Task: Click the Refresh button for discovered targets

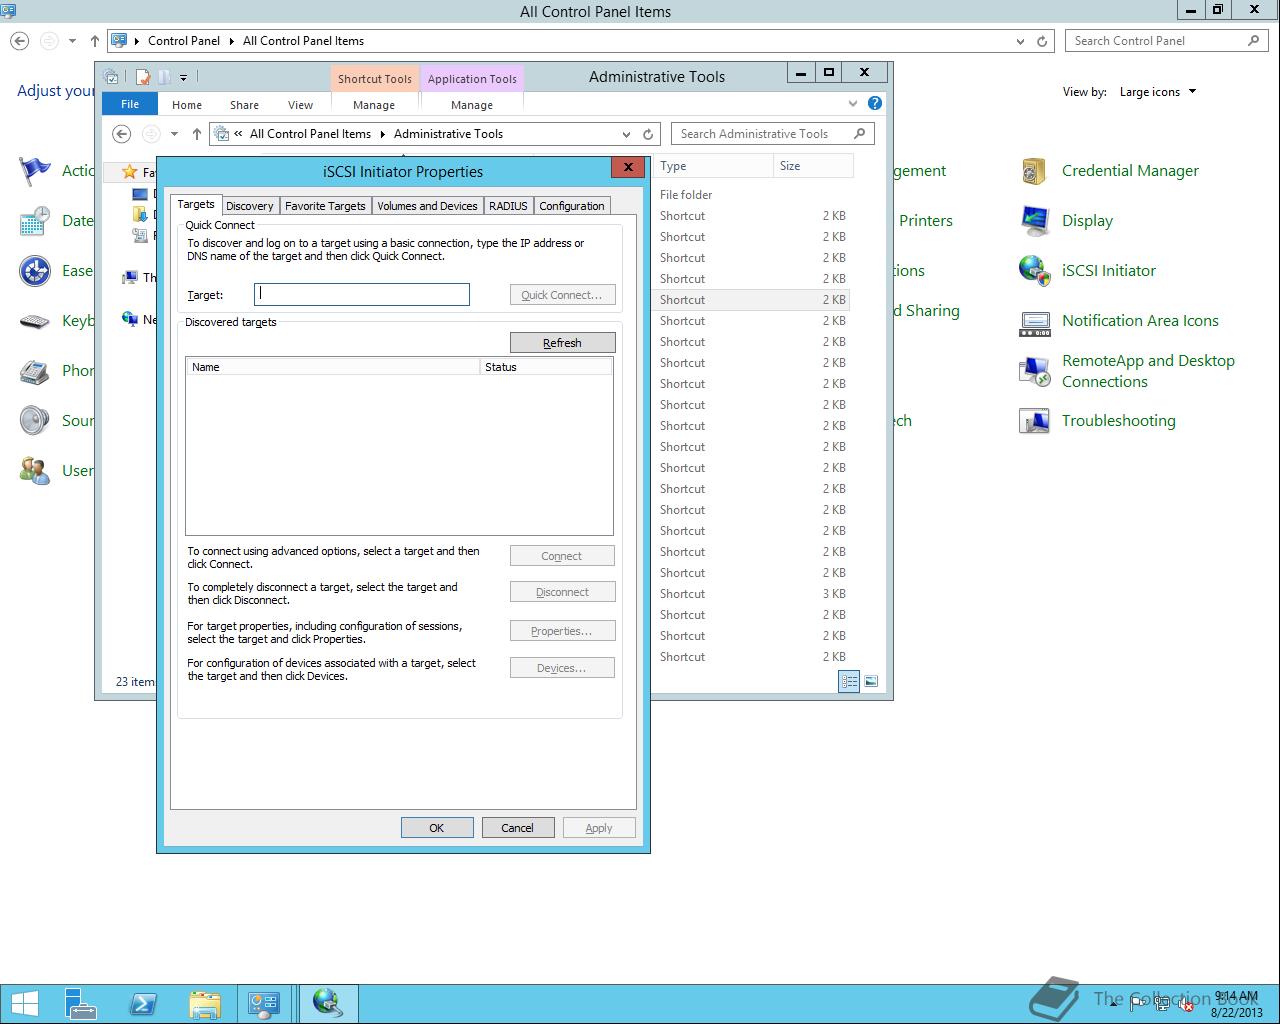Action: click(x=562, y=343)
